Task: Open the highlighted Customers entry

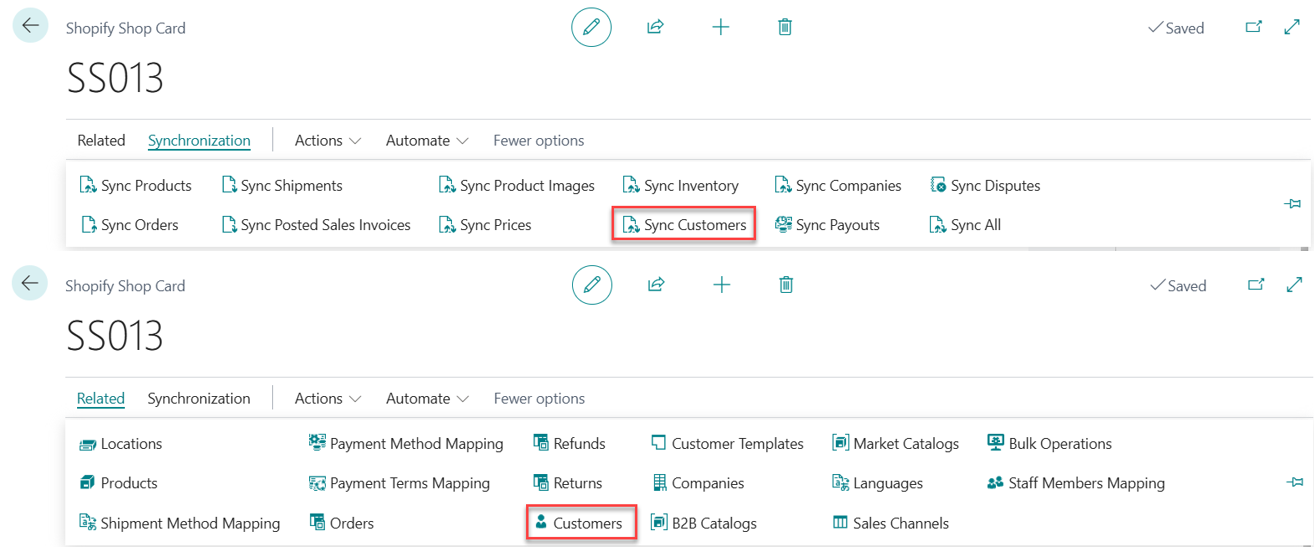Action: [581, 523]
